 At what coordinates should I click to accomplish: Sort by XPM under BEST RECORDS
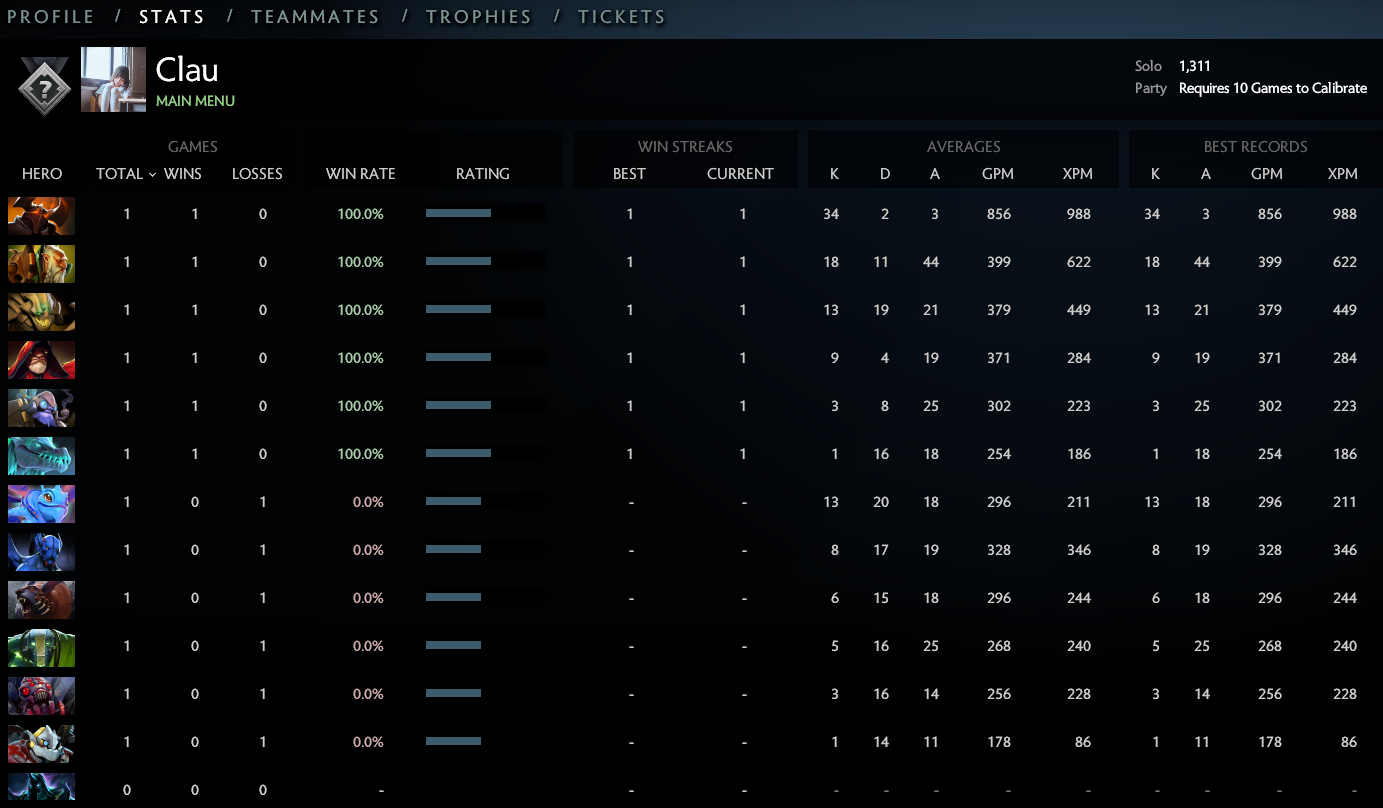click(x=1342, y=174)
